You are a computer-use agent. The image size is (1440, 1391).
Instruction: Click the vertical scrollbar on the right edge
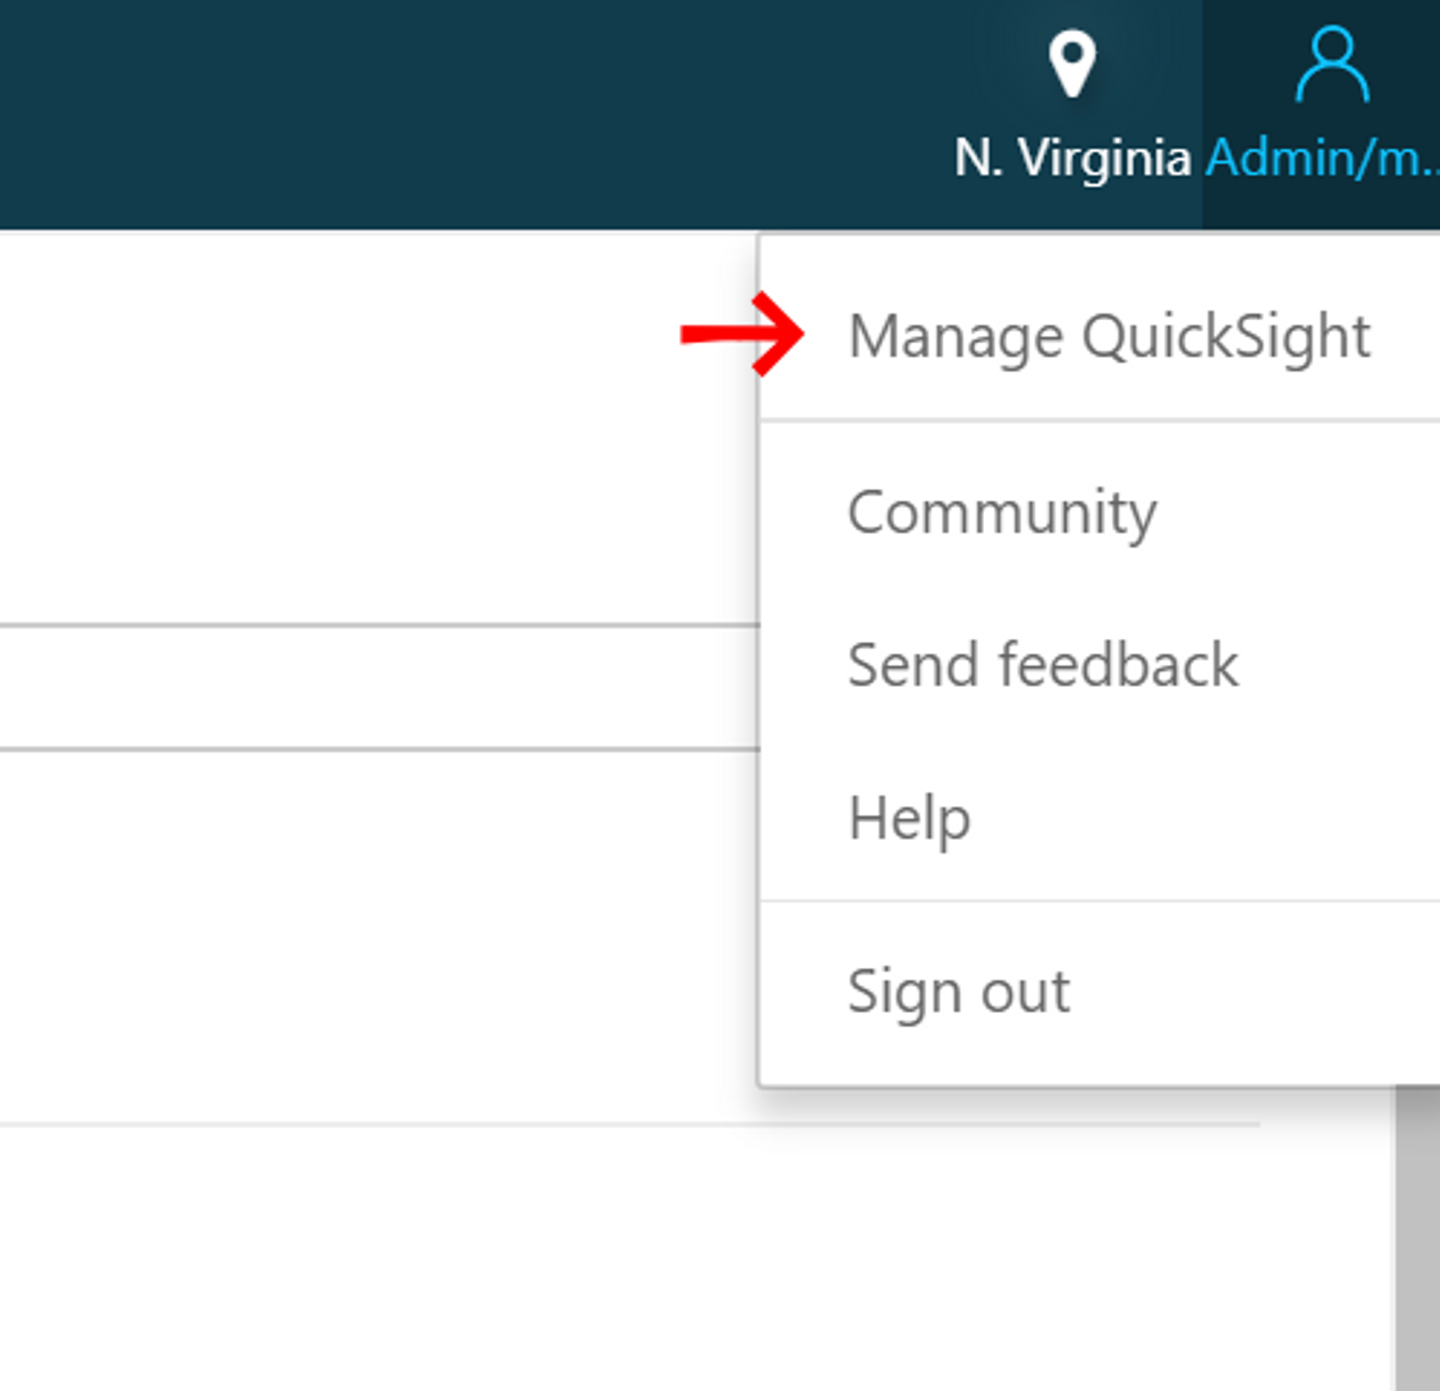tap(1416, 1240)
